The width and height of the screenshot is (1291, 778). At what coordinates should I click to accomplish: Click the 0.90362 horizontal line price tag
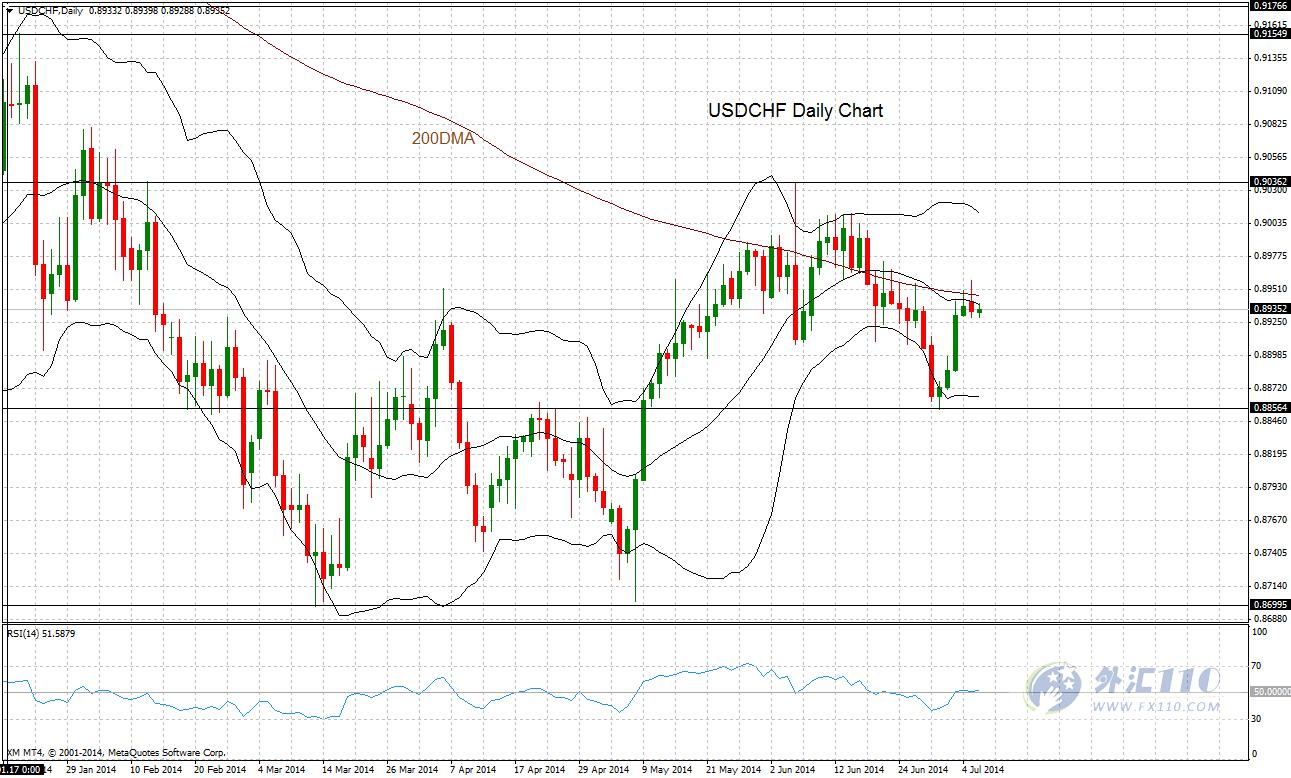click(x=1269, y=182)
